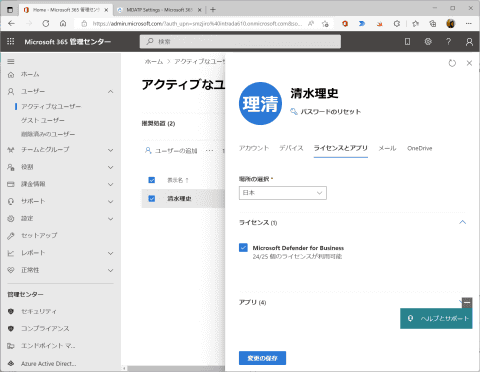
Task: Switch to MDATP Settings browser tab
Action: click(159, 10)
